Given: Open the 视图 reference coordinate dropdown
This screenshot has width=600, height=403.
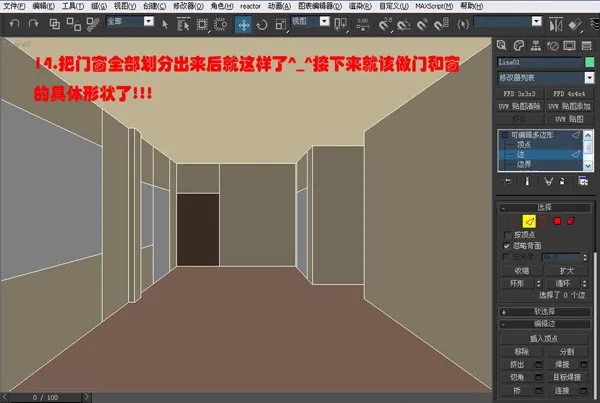Looking at the screenshot, I should coord(324,21).
